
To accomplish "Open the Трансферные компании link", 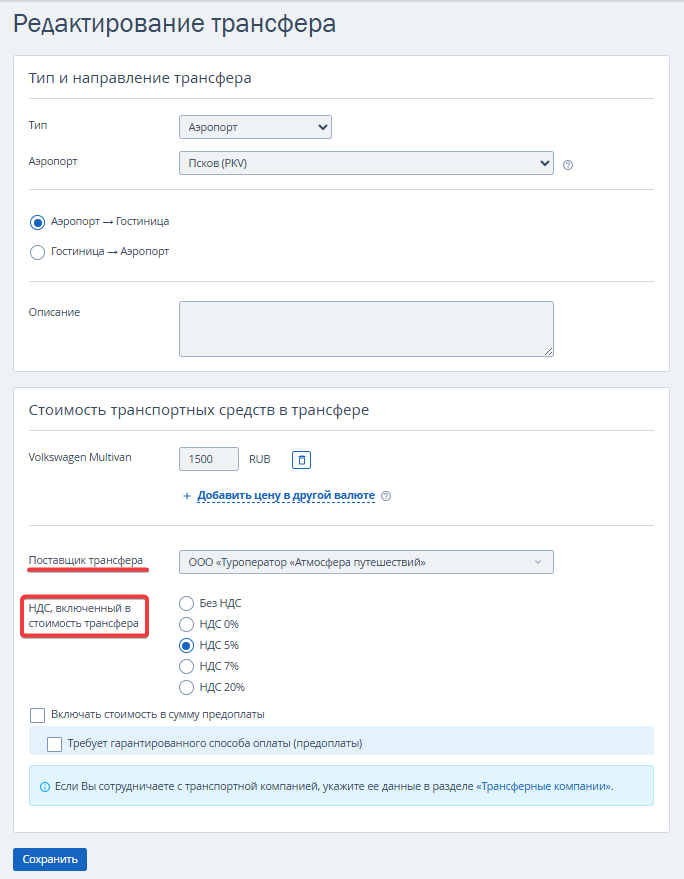I will pos(544,787).
